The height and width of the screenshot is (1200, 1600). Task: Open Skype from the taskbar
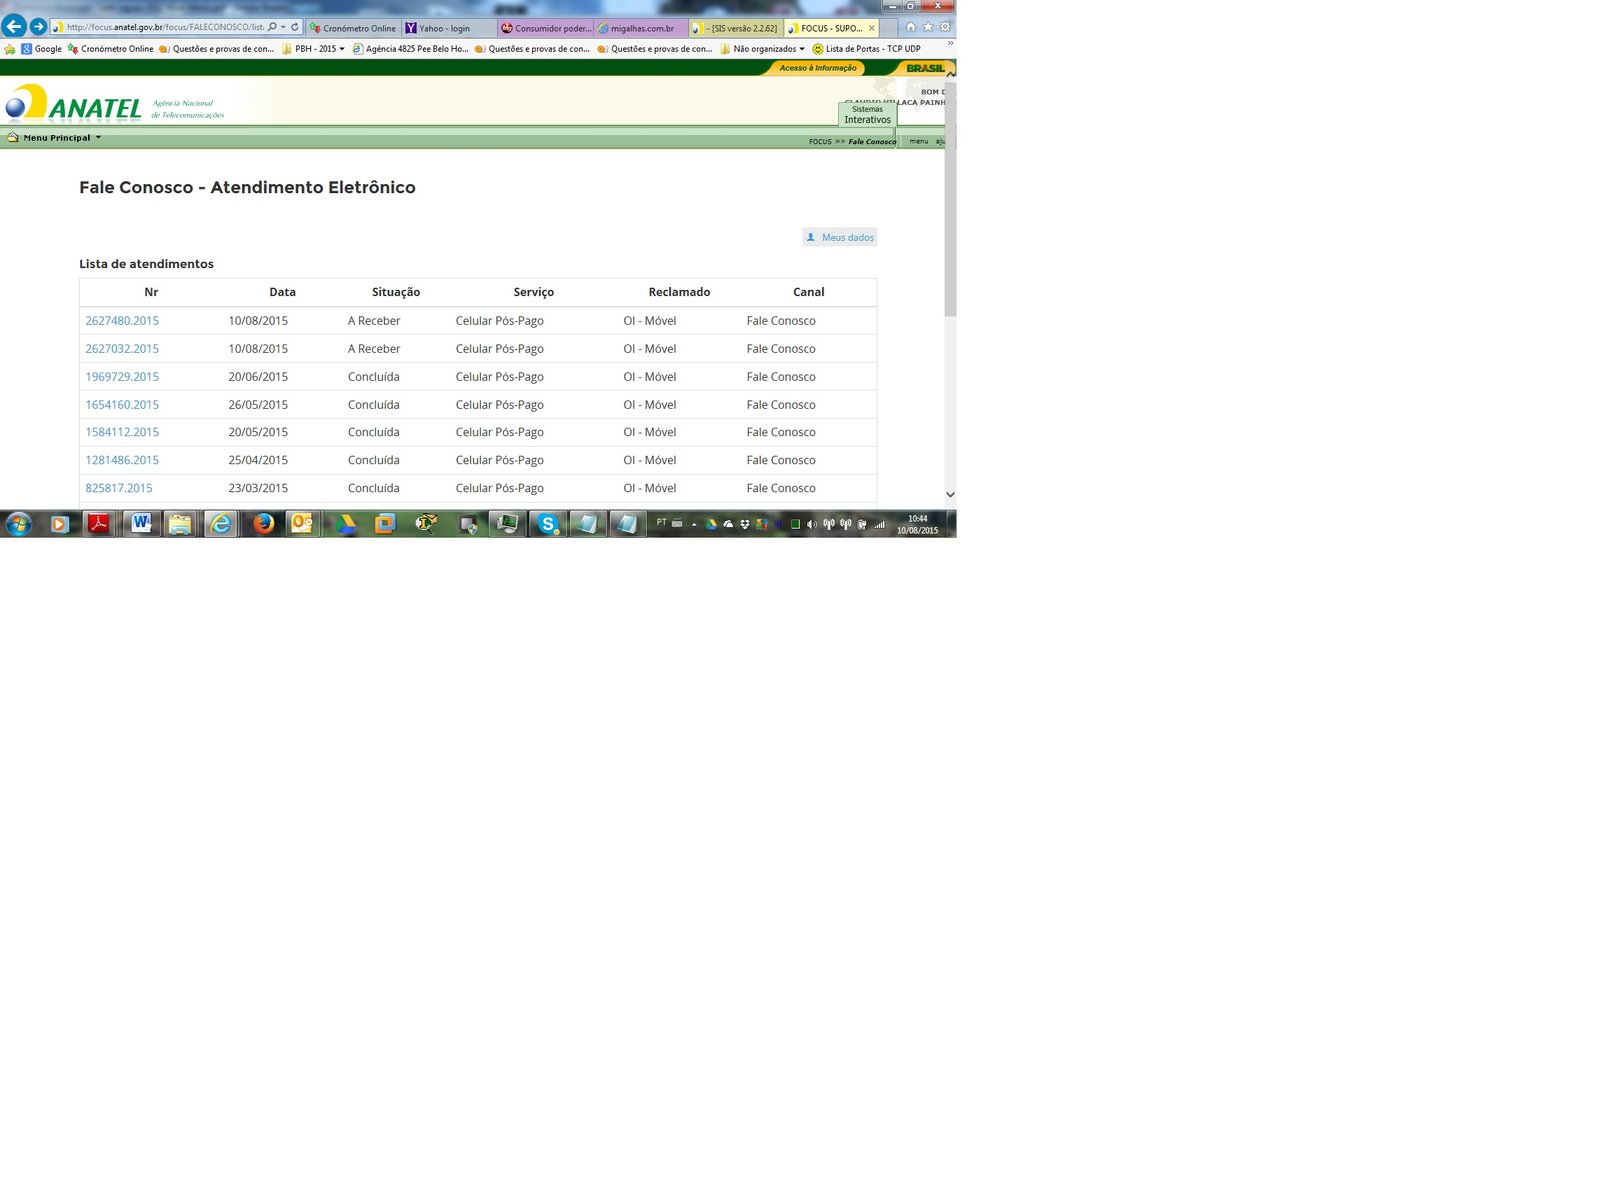click(x=547, y=523)
